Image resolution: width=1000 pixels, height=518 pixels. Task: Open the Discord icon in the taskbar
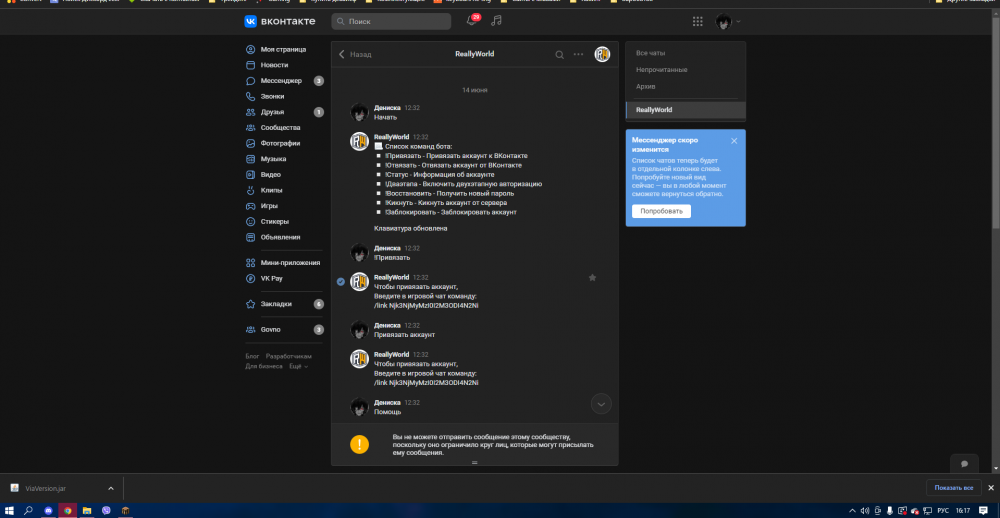click(x=48, y=511)
